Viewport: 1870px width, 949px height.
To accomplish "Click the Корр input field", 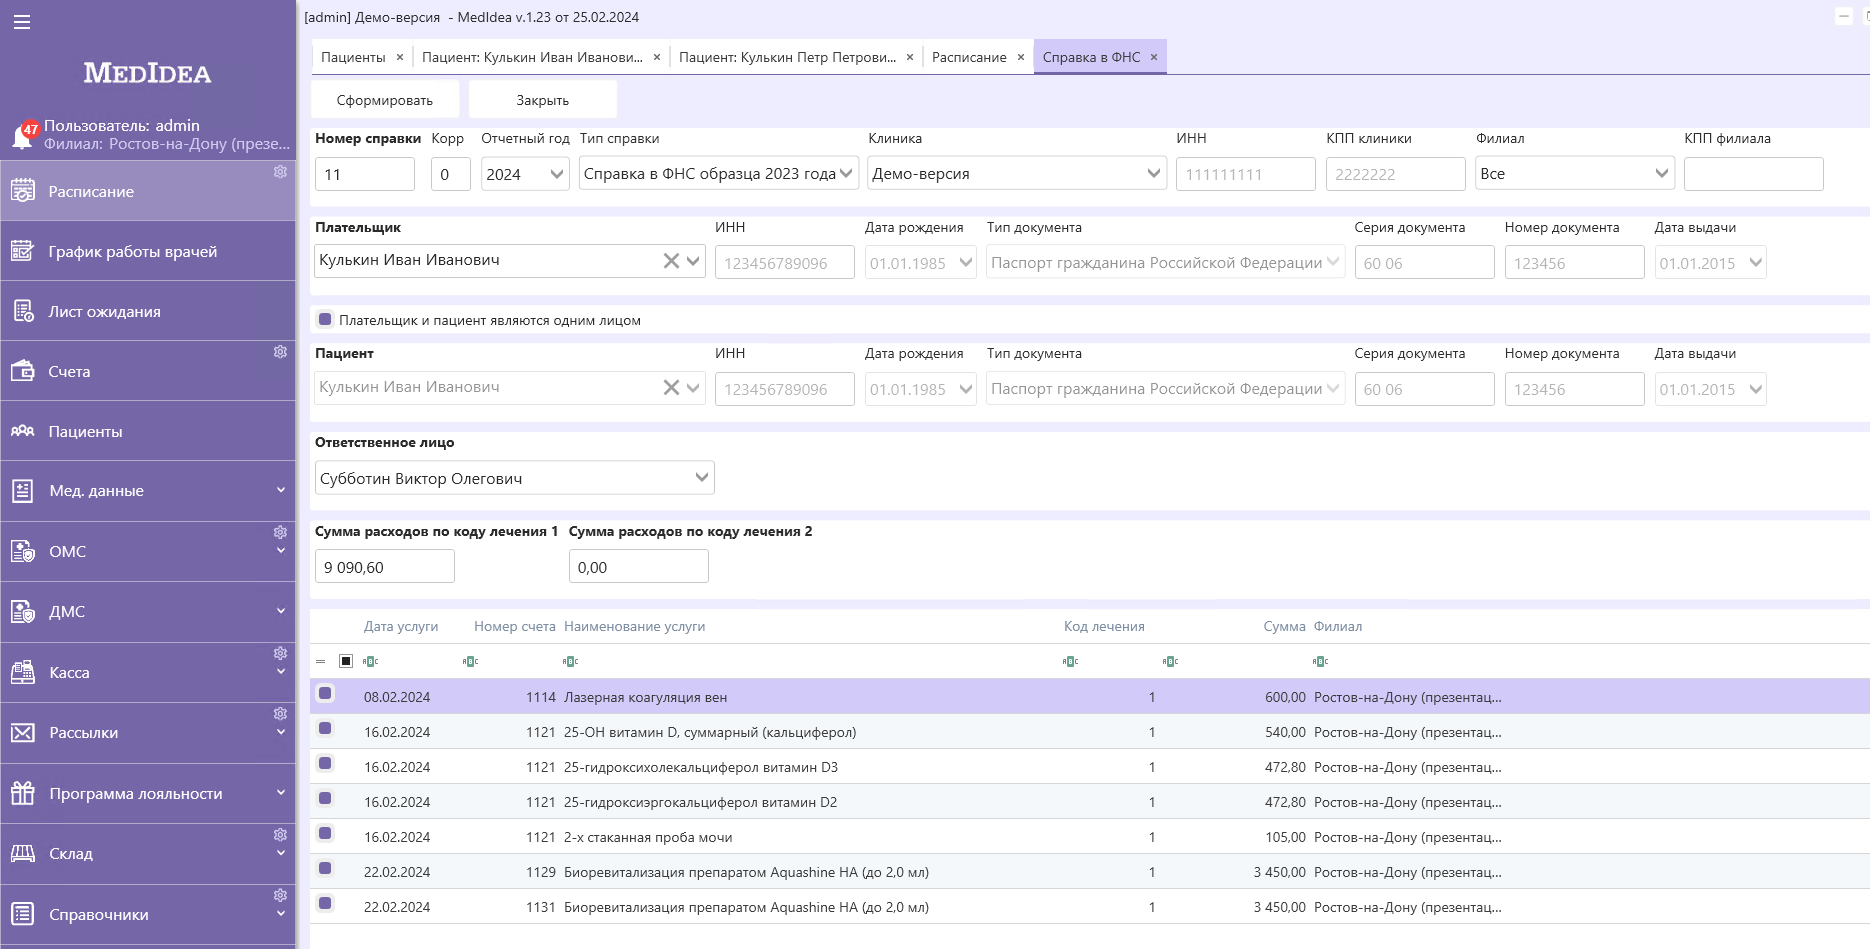I will [451, 174].
